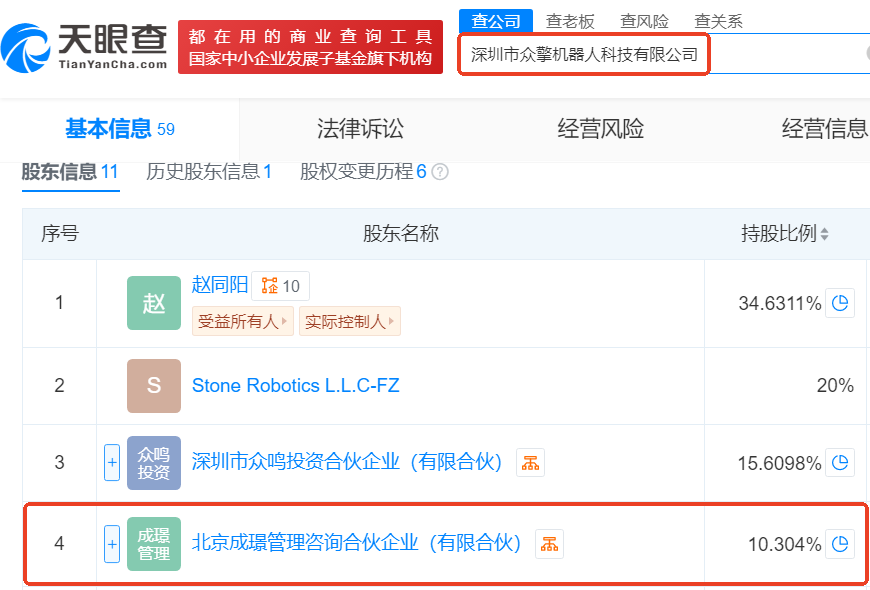The image size is (870, 590).
Task: Click the red promotional banner
Action: pos(310,47)
